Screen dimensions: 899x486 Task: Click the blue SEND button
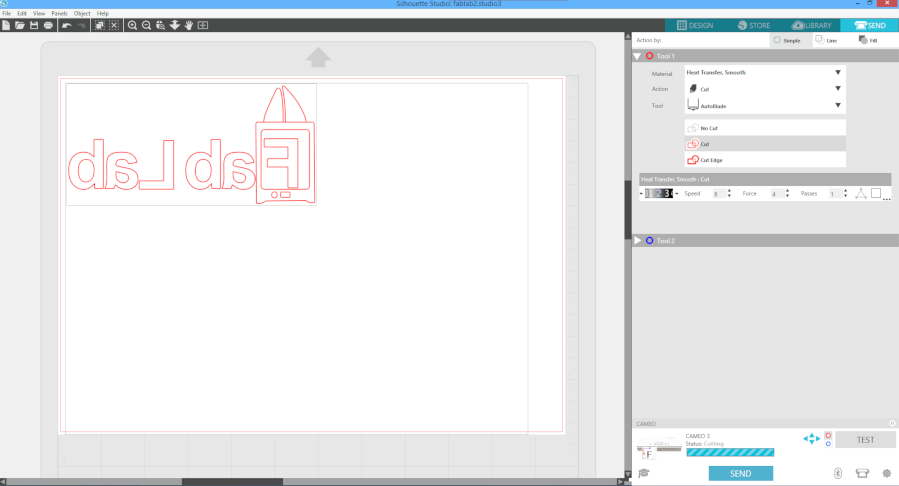(x=740, y=473)
